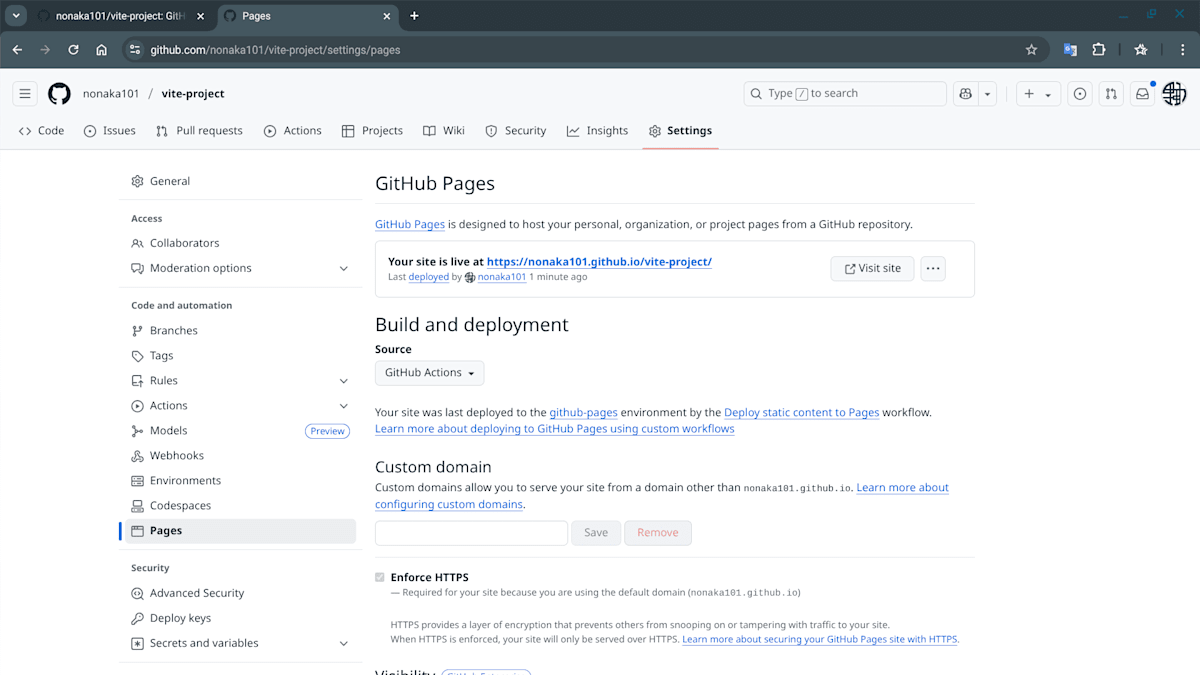Viewport: 1200px width, 675px height.
Task: Click the nonaka101 owner breadcrumb
Action: (x=111, y=94)
